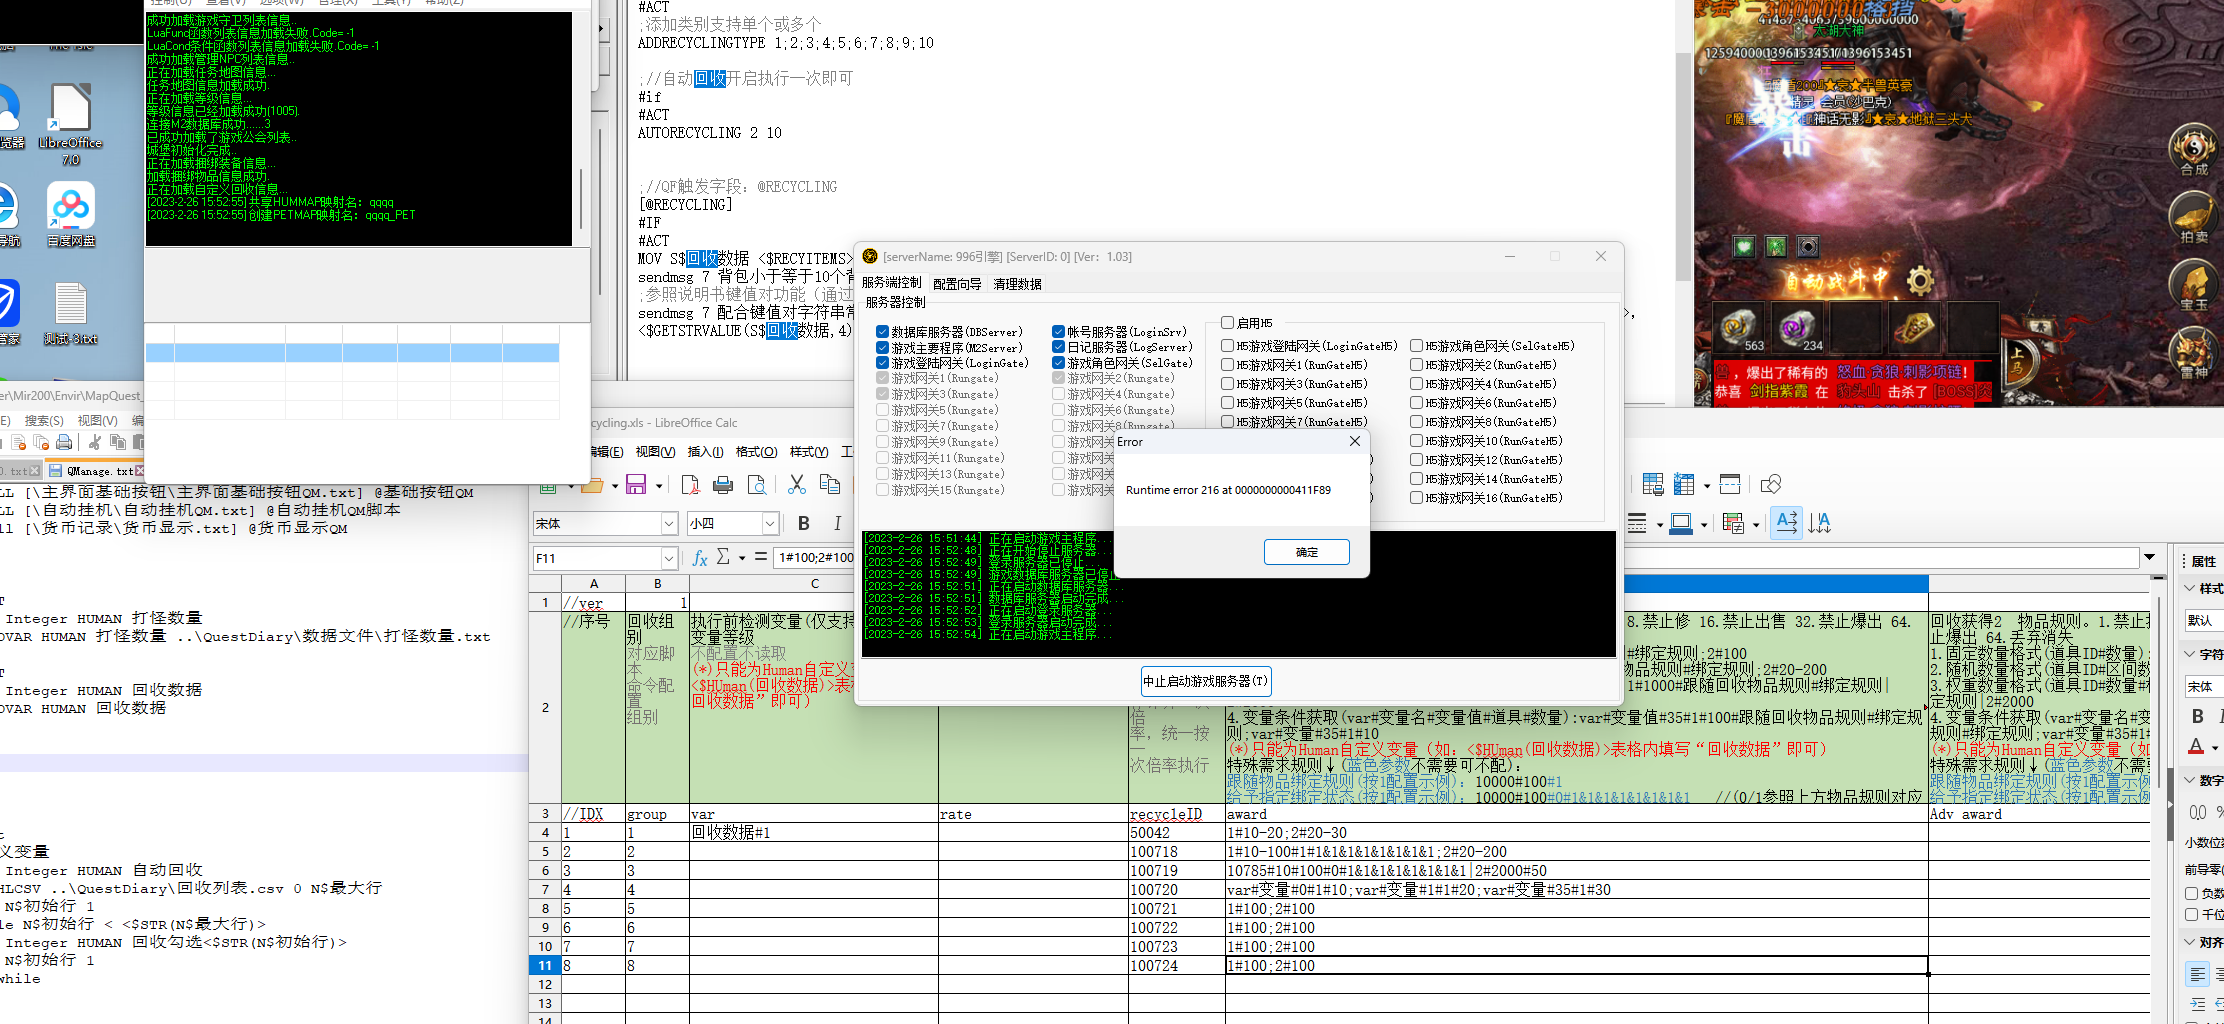The width and height of the screenshot is (2224, 1024).
Task: Click font color A in sidebar
Action: point(2196,747)
